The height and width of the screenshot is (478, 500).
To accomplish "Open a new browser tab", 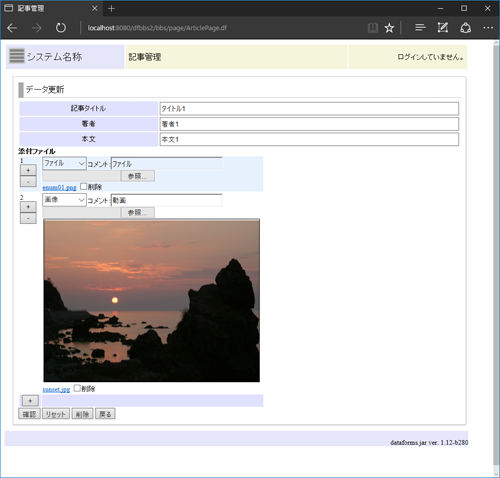I will click(x=111, y=9).
